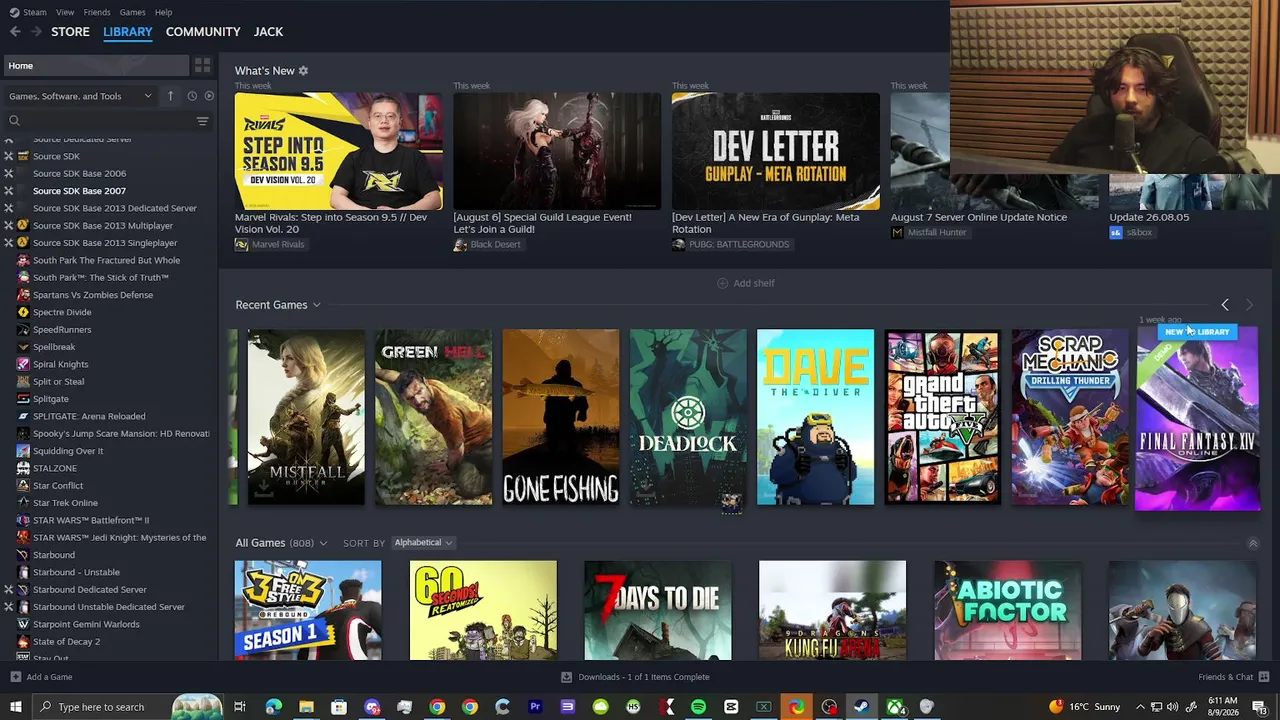Expand the Recent Games shelf dropdown

click(316, 305)
